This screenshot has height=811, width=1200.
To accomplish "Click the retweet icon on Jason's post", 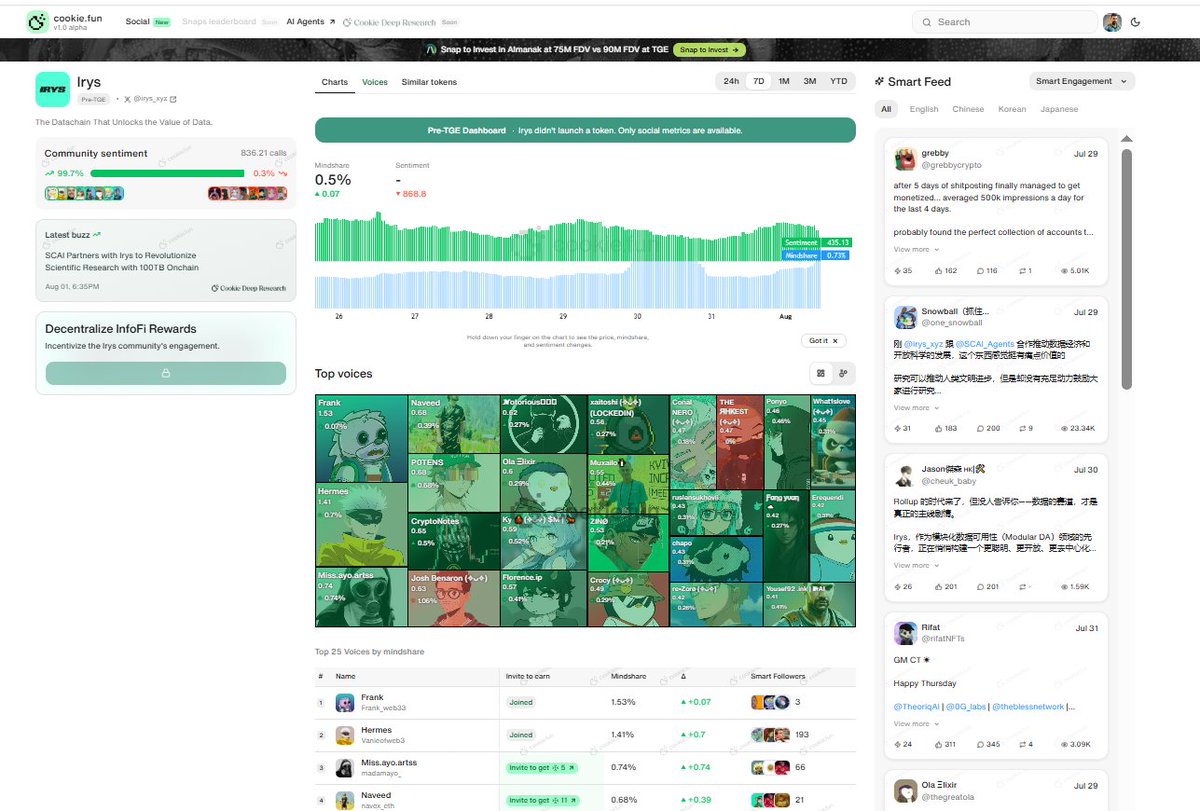I will click(1022, 587).
